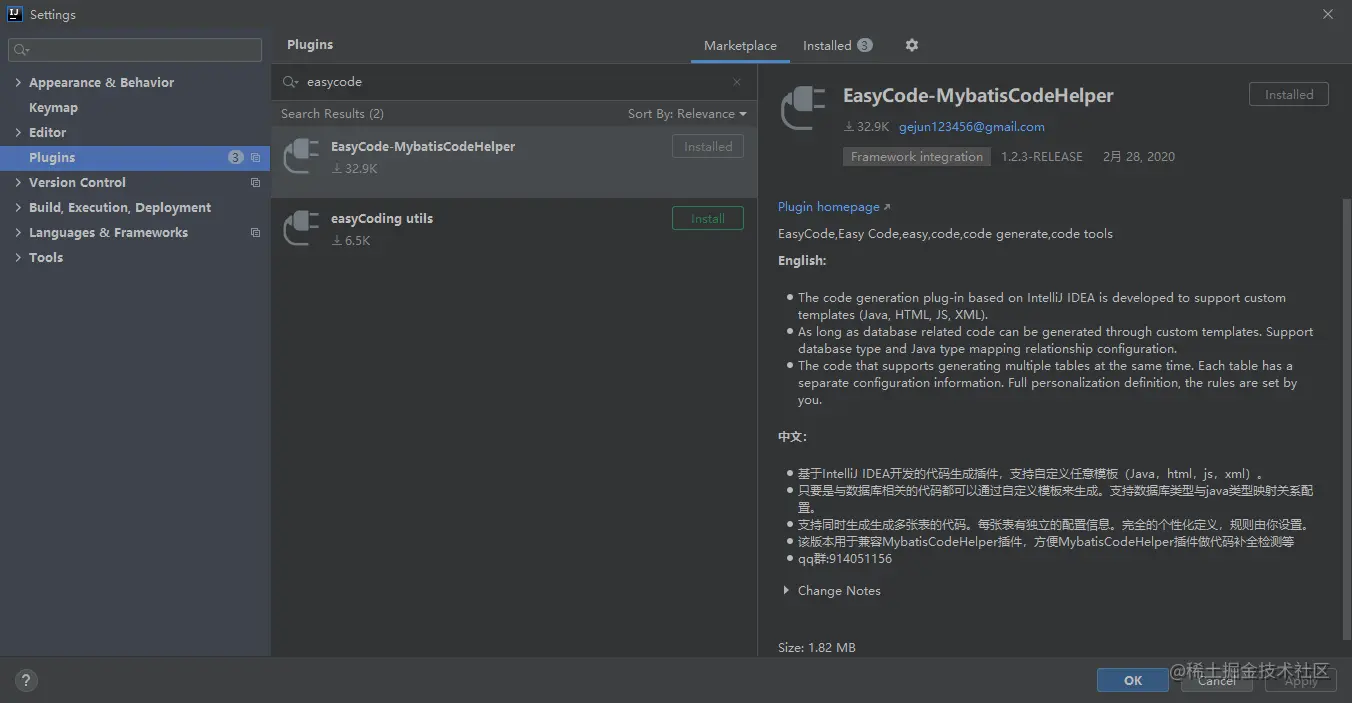Expand the Change Notes section
Viewport: 1352px width, 703px height.
(x=786, y=591)
